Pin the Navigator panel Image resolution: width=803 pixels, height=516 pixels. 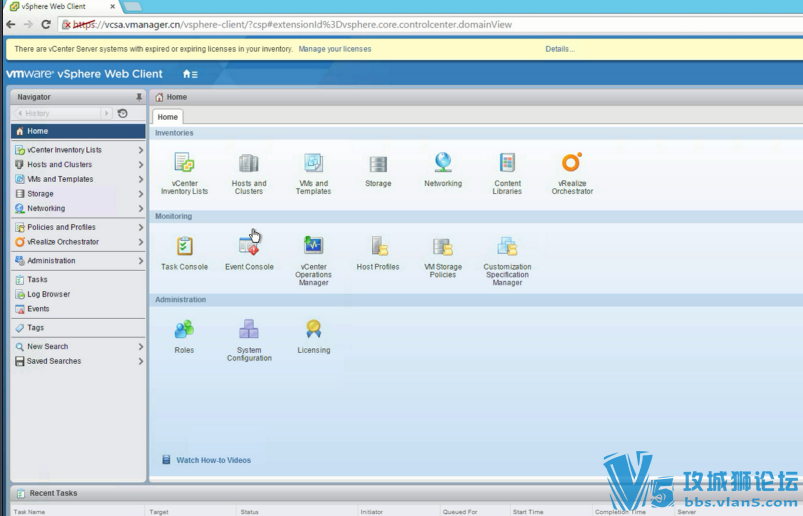139,97
